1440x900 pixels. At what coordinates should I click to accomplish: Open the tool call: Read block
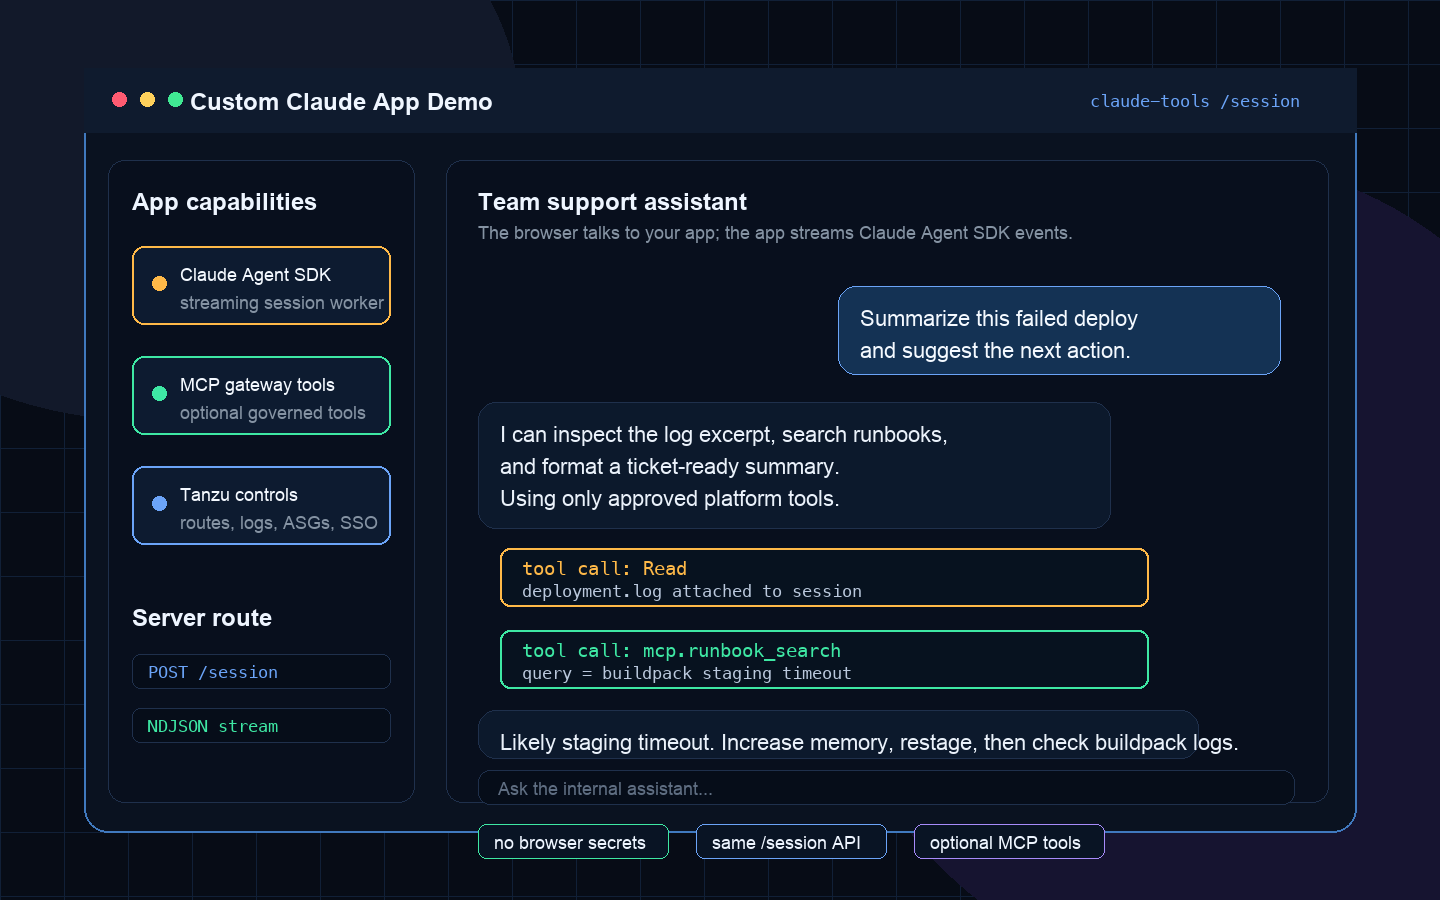pos(824,578)
